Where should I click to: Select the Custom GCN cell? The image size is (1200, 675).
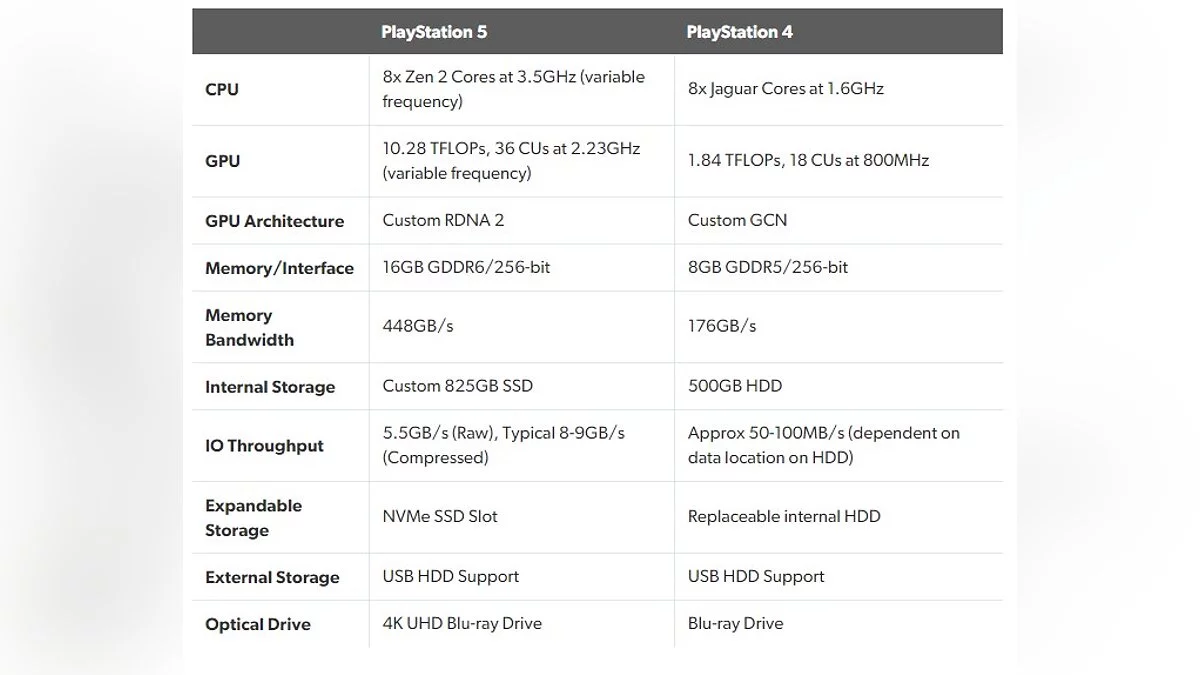[x=737, y=220]
